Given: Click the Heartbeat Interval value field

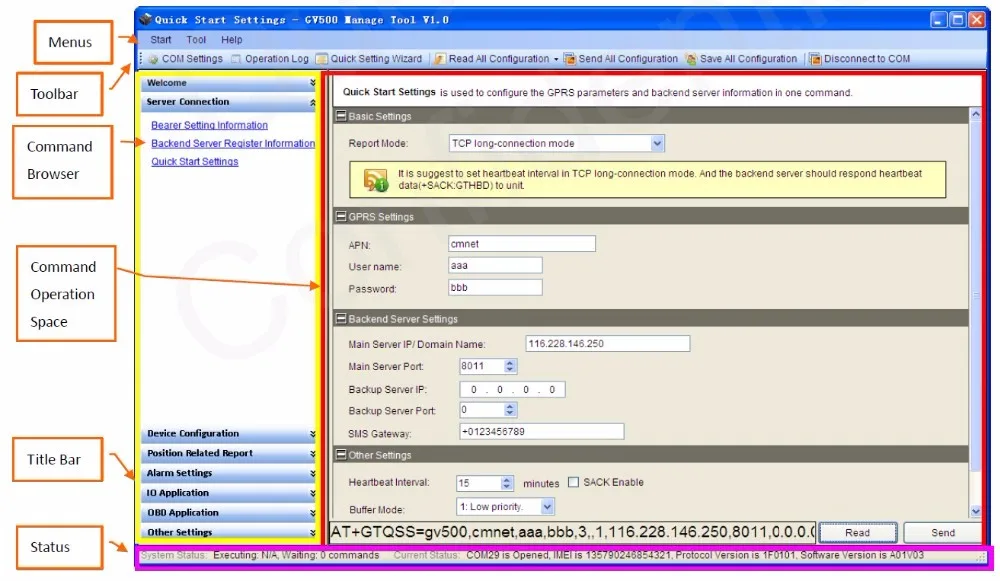Looking at the screenshot, I should (x=479, y=483).
